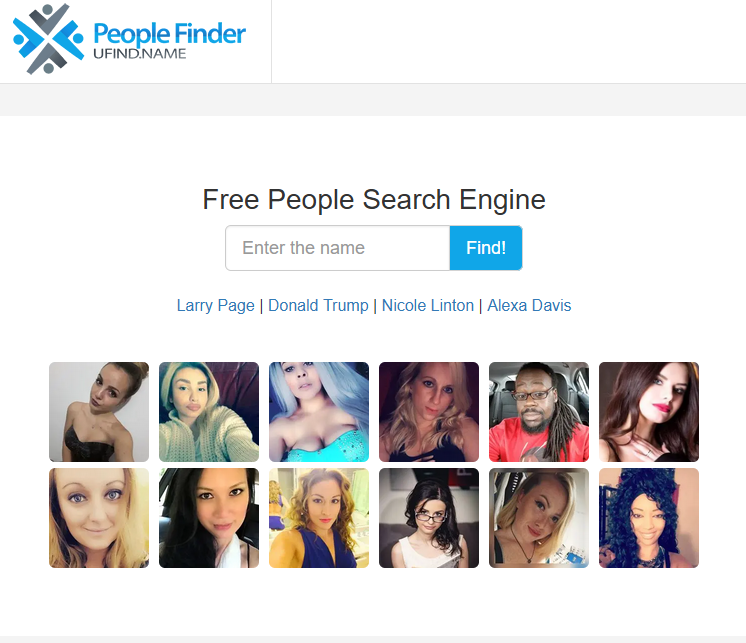This screenshot has height=643, width=746.
Task: Focus the "Enter the name" search field
Action: tap(338, 248)
